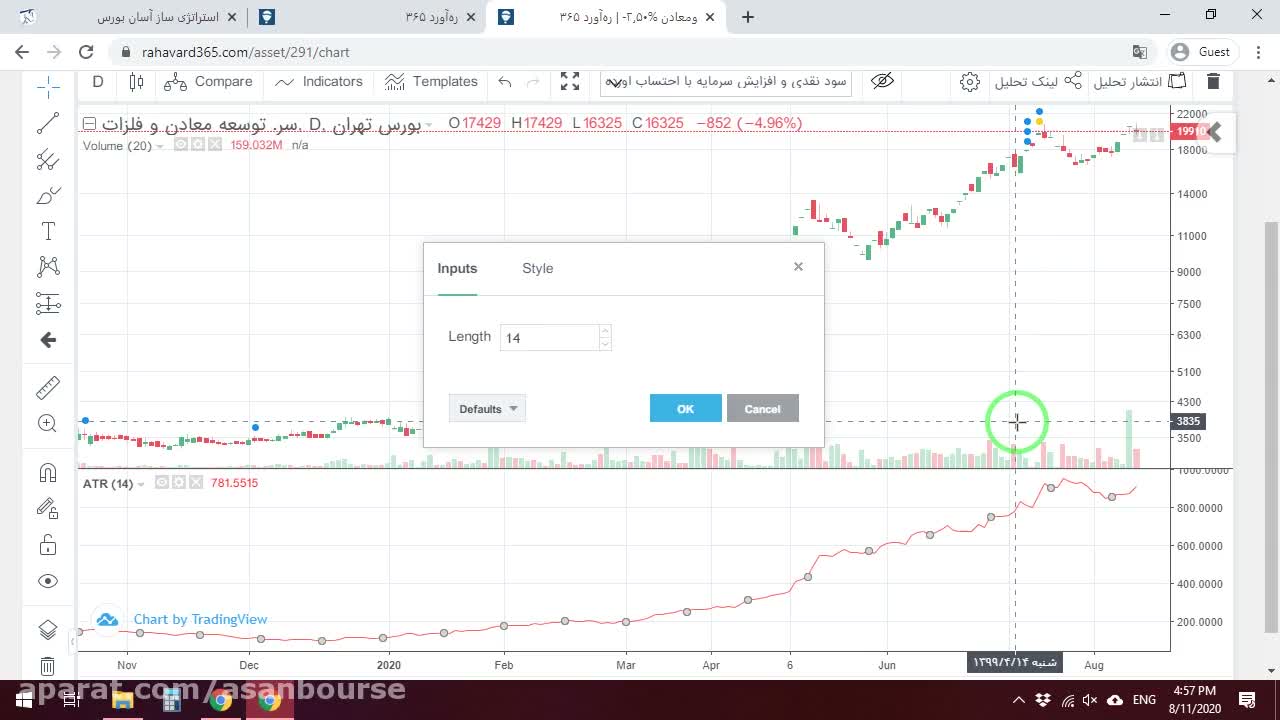
Task: Click remove drawings trash icon in left toolbar
Action: click(48, 666)
